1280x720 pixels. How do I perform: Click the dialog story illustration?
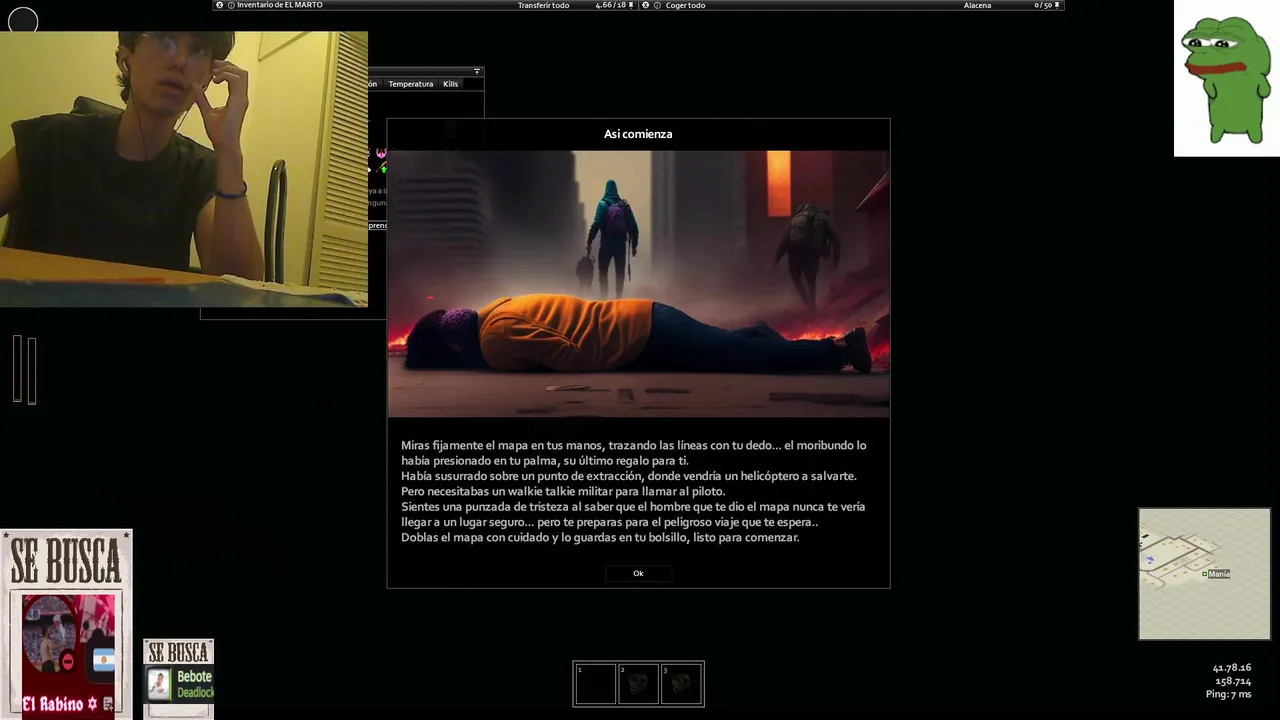tap(638, 284)
